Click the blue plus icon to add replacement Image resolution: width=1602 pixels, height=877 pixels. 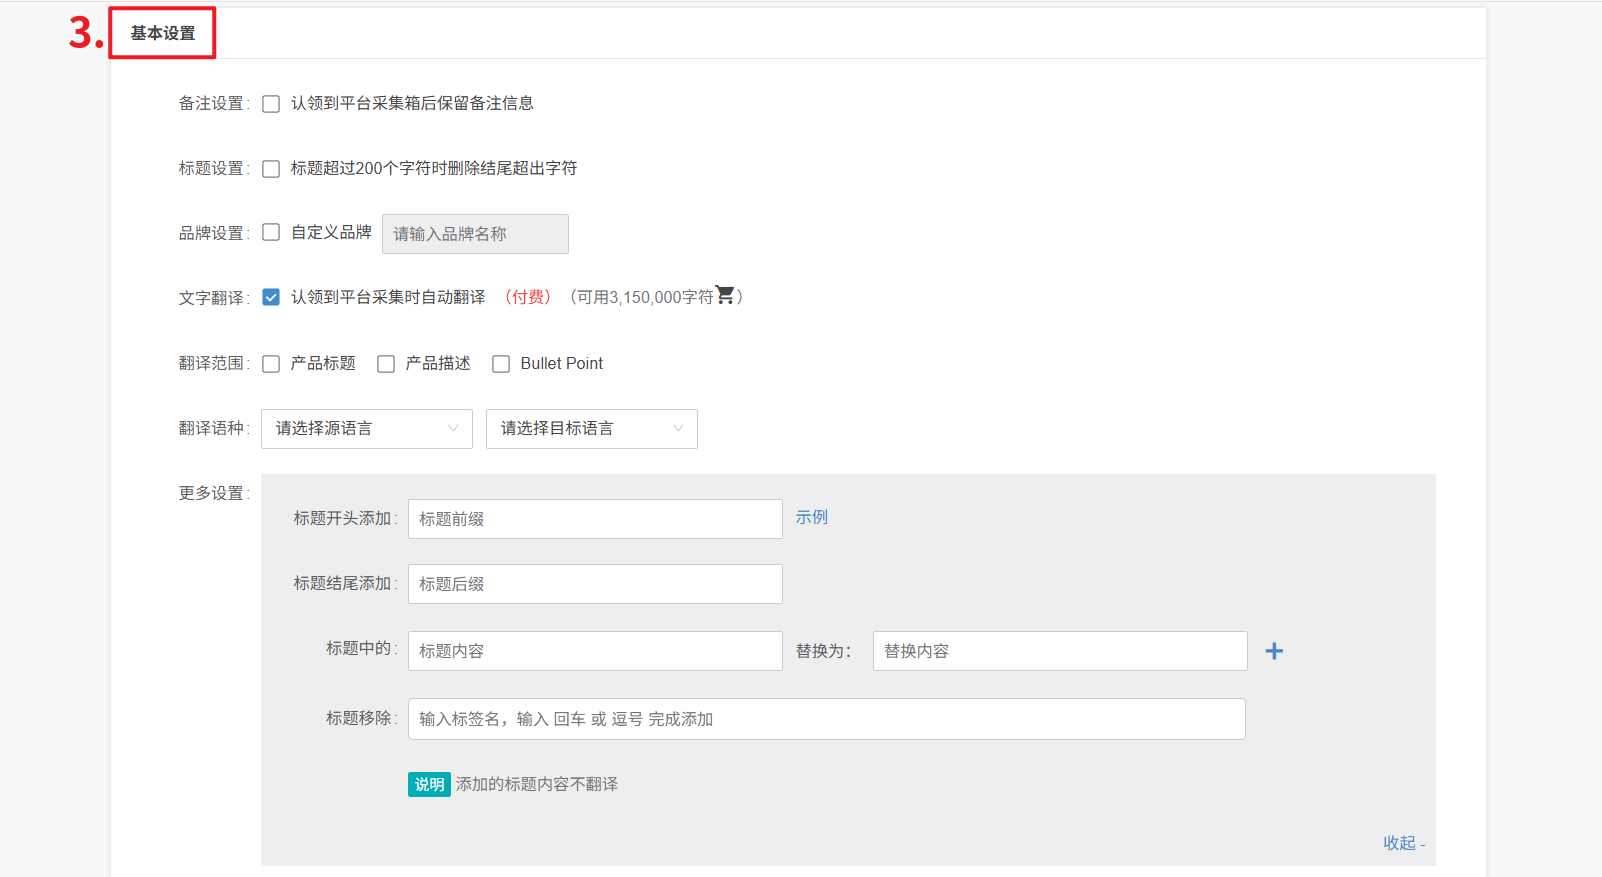pyautogui.click(x=1274, y=651)
